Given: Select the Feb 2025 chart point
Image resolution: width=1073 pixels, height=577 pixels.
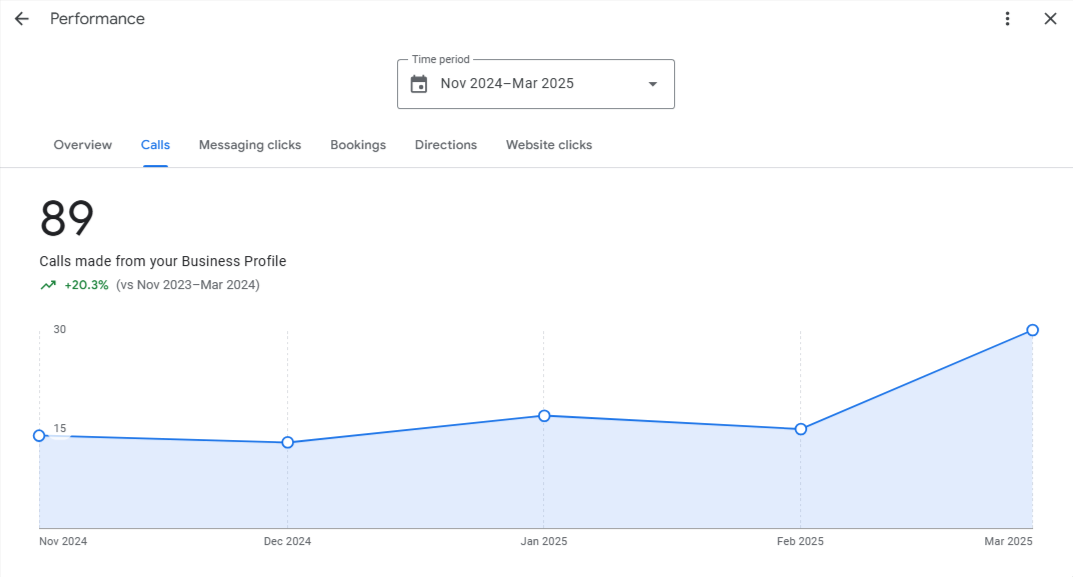Looking at the screenshot, I should tap(801, 429).
